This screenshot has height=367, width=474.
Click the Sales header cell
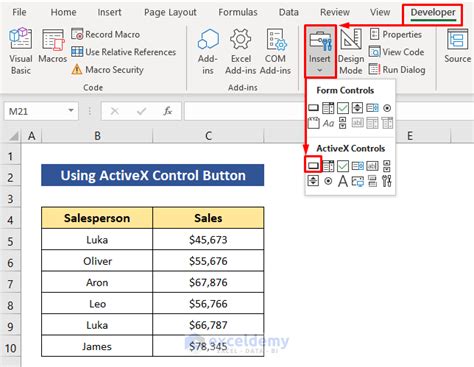click(208, 218)
